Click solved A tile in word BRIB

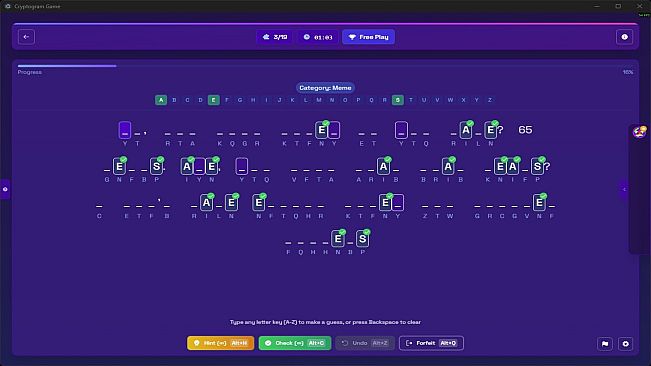coord(448,166)
